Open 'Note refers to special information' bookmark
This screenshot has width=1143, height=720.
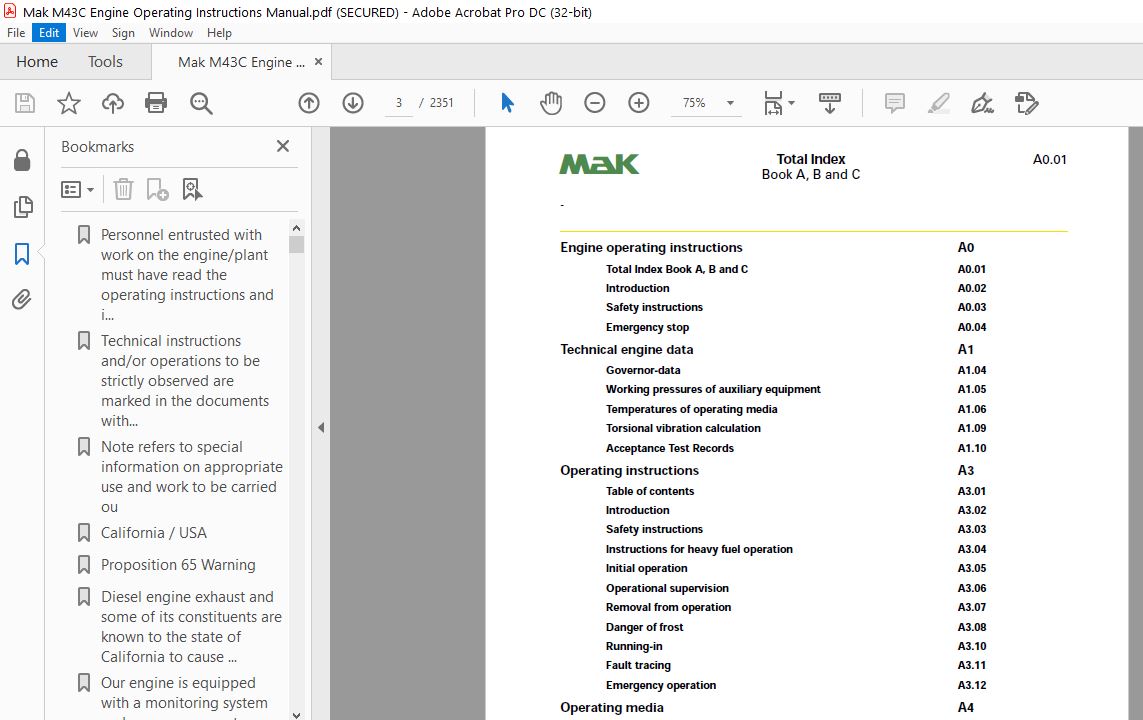point(191,477)
